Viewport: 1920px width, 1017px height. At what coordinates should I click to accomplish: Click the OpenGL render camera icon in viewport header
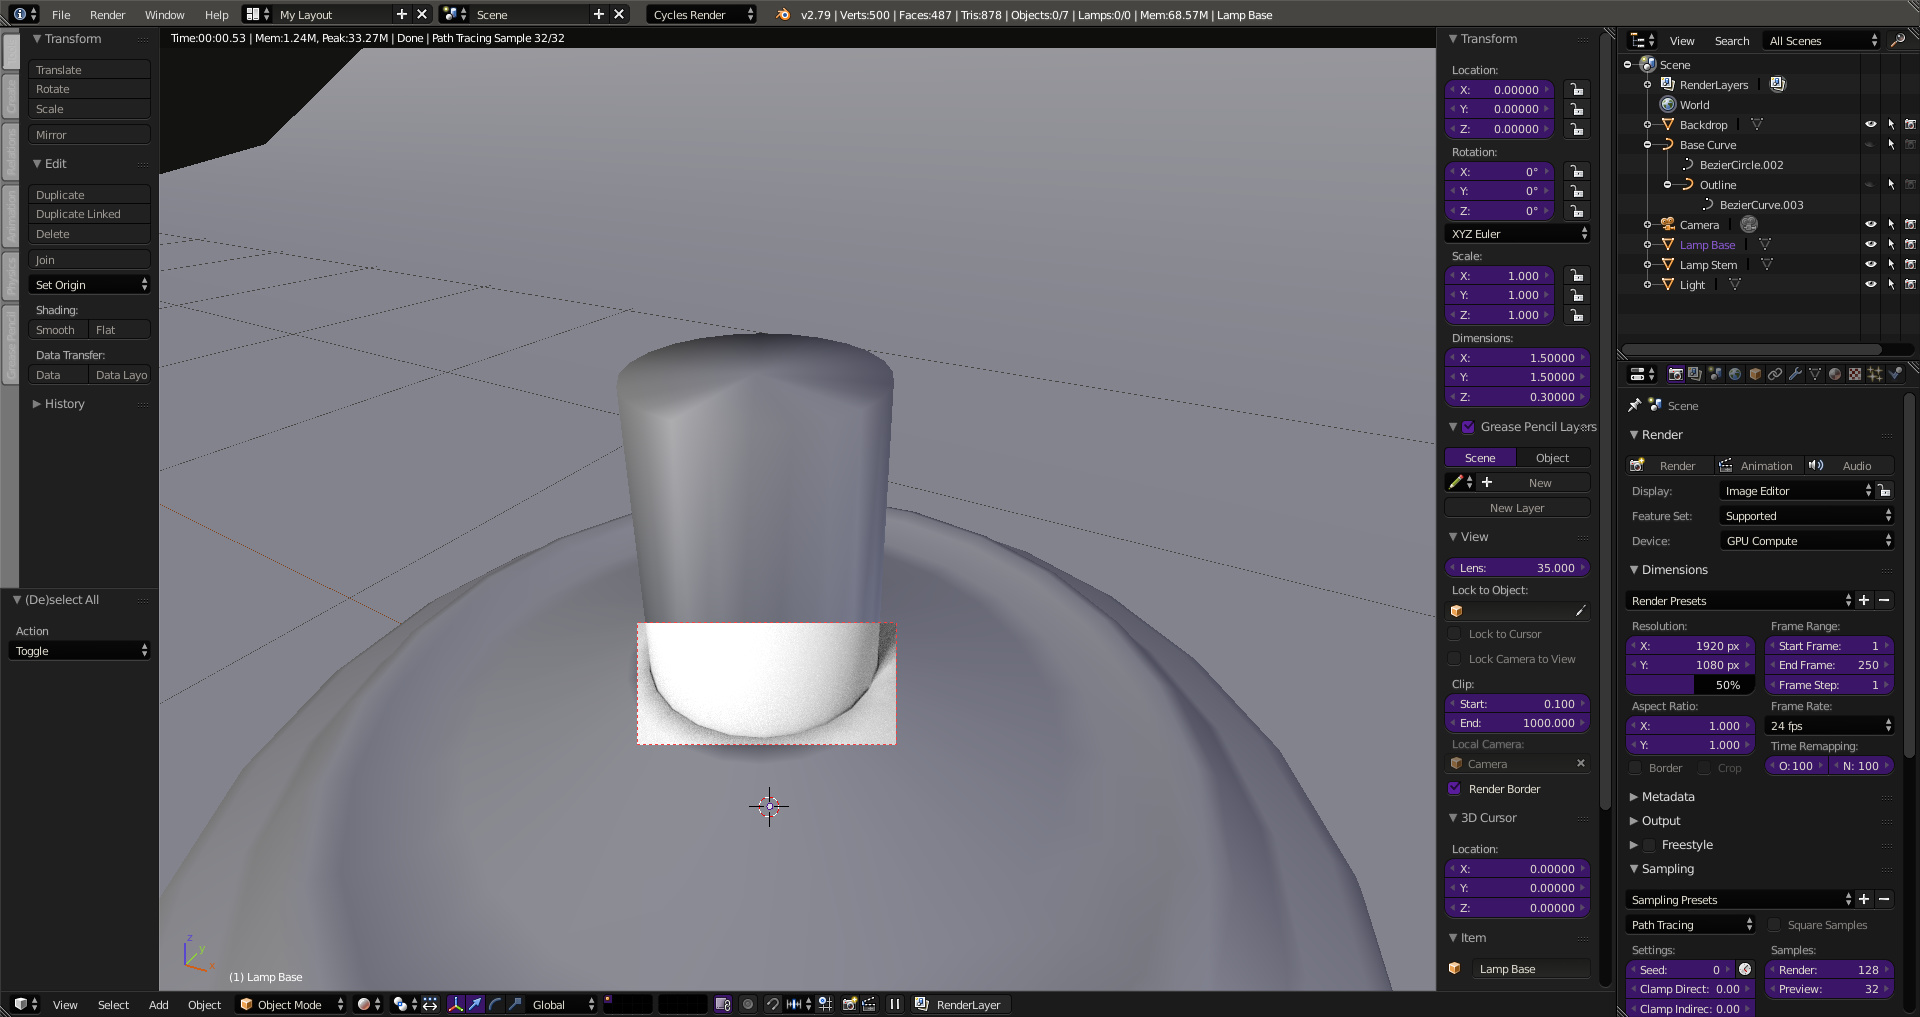coord(849,1004)
